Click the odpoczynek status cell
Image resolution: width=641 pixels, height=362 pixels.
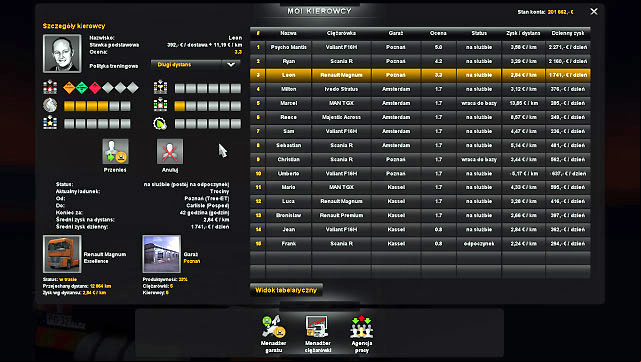[479, 244]
